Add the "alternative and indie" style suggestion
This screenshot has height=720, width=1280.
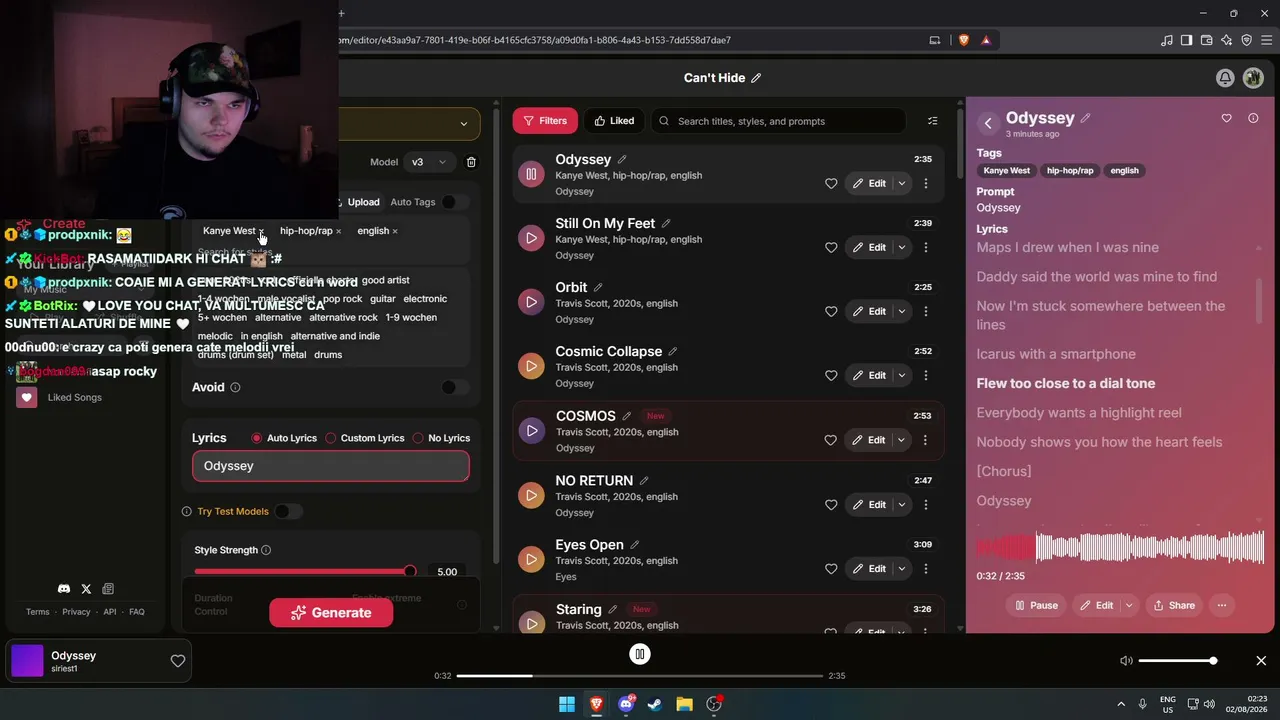pos(335,337)
